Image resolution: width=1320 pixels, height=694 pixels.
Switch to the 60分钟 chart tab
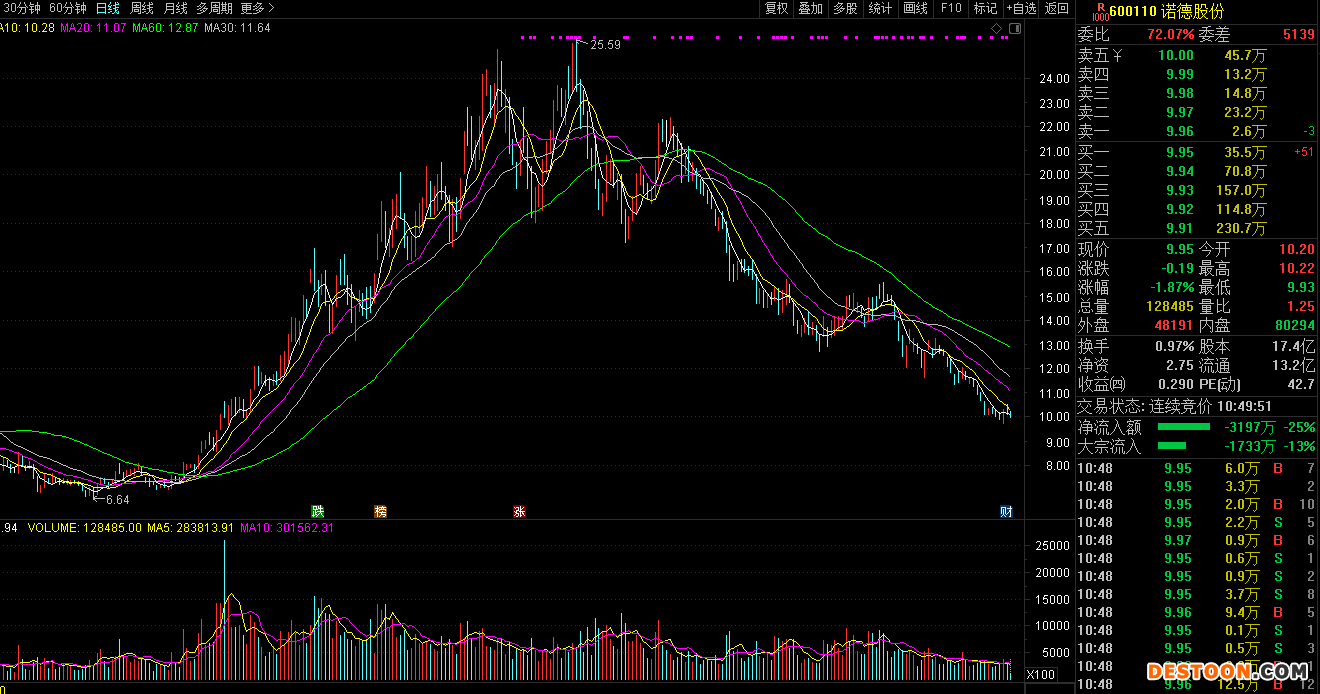pos(68,8)
